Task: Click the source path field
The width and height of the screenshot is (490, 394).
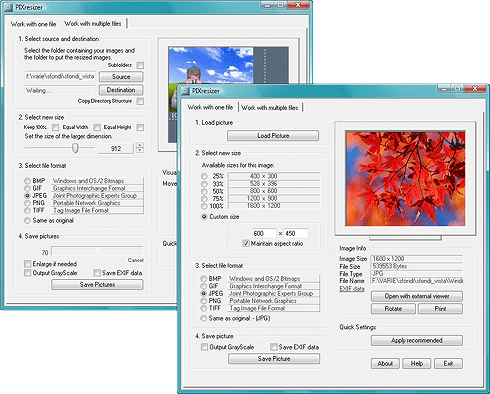Action: [60, 76]
